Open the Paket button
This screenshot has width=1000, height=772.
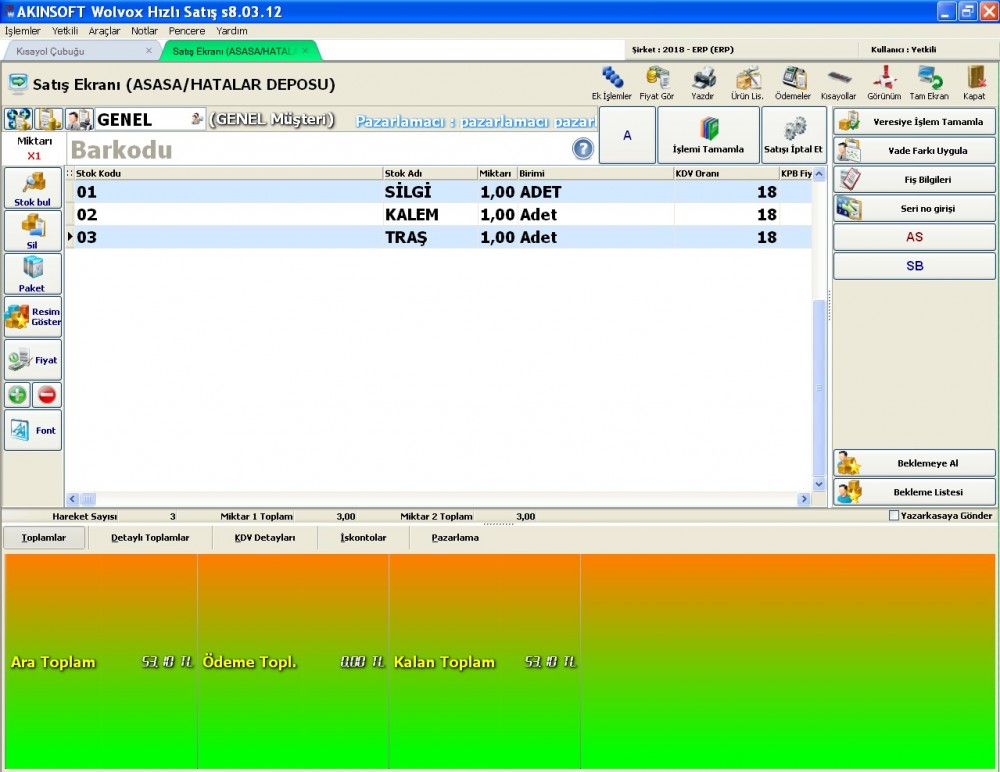33,274
